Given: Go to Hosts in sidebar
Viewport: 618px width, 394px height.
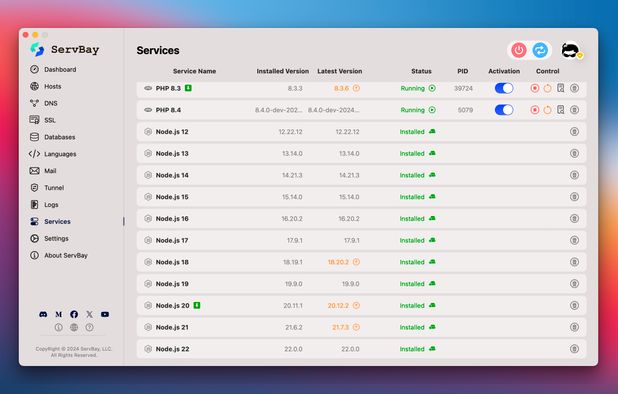Looking at the screenshot, I should pyautogui.click(x=45, y=86).
